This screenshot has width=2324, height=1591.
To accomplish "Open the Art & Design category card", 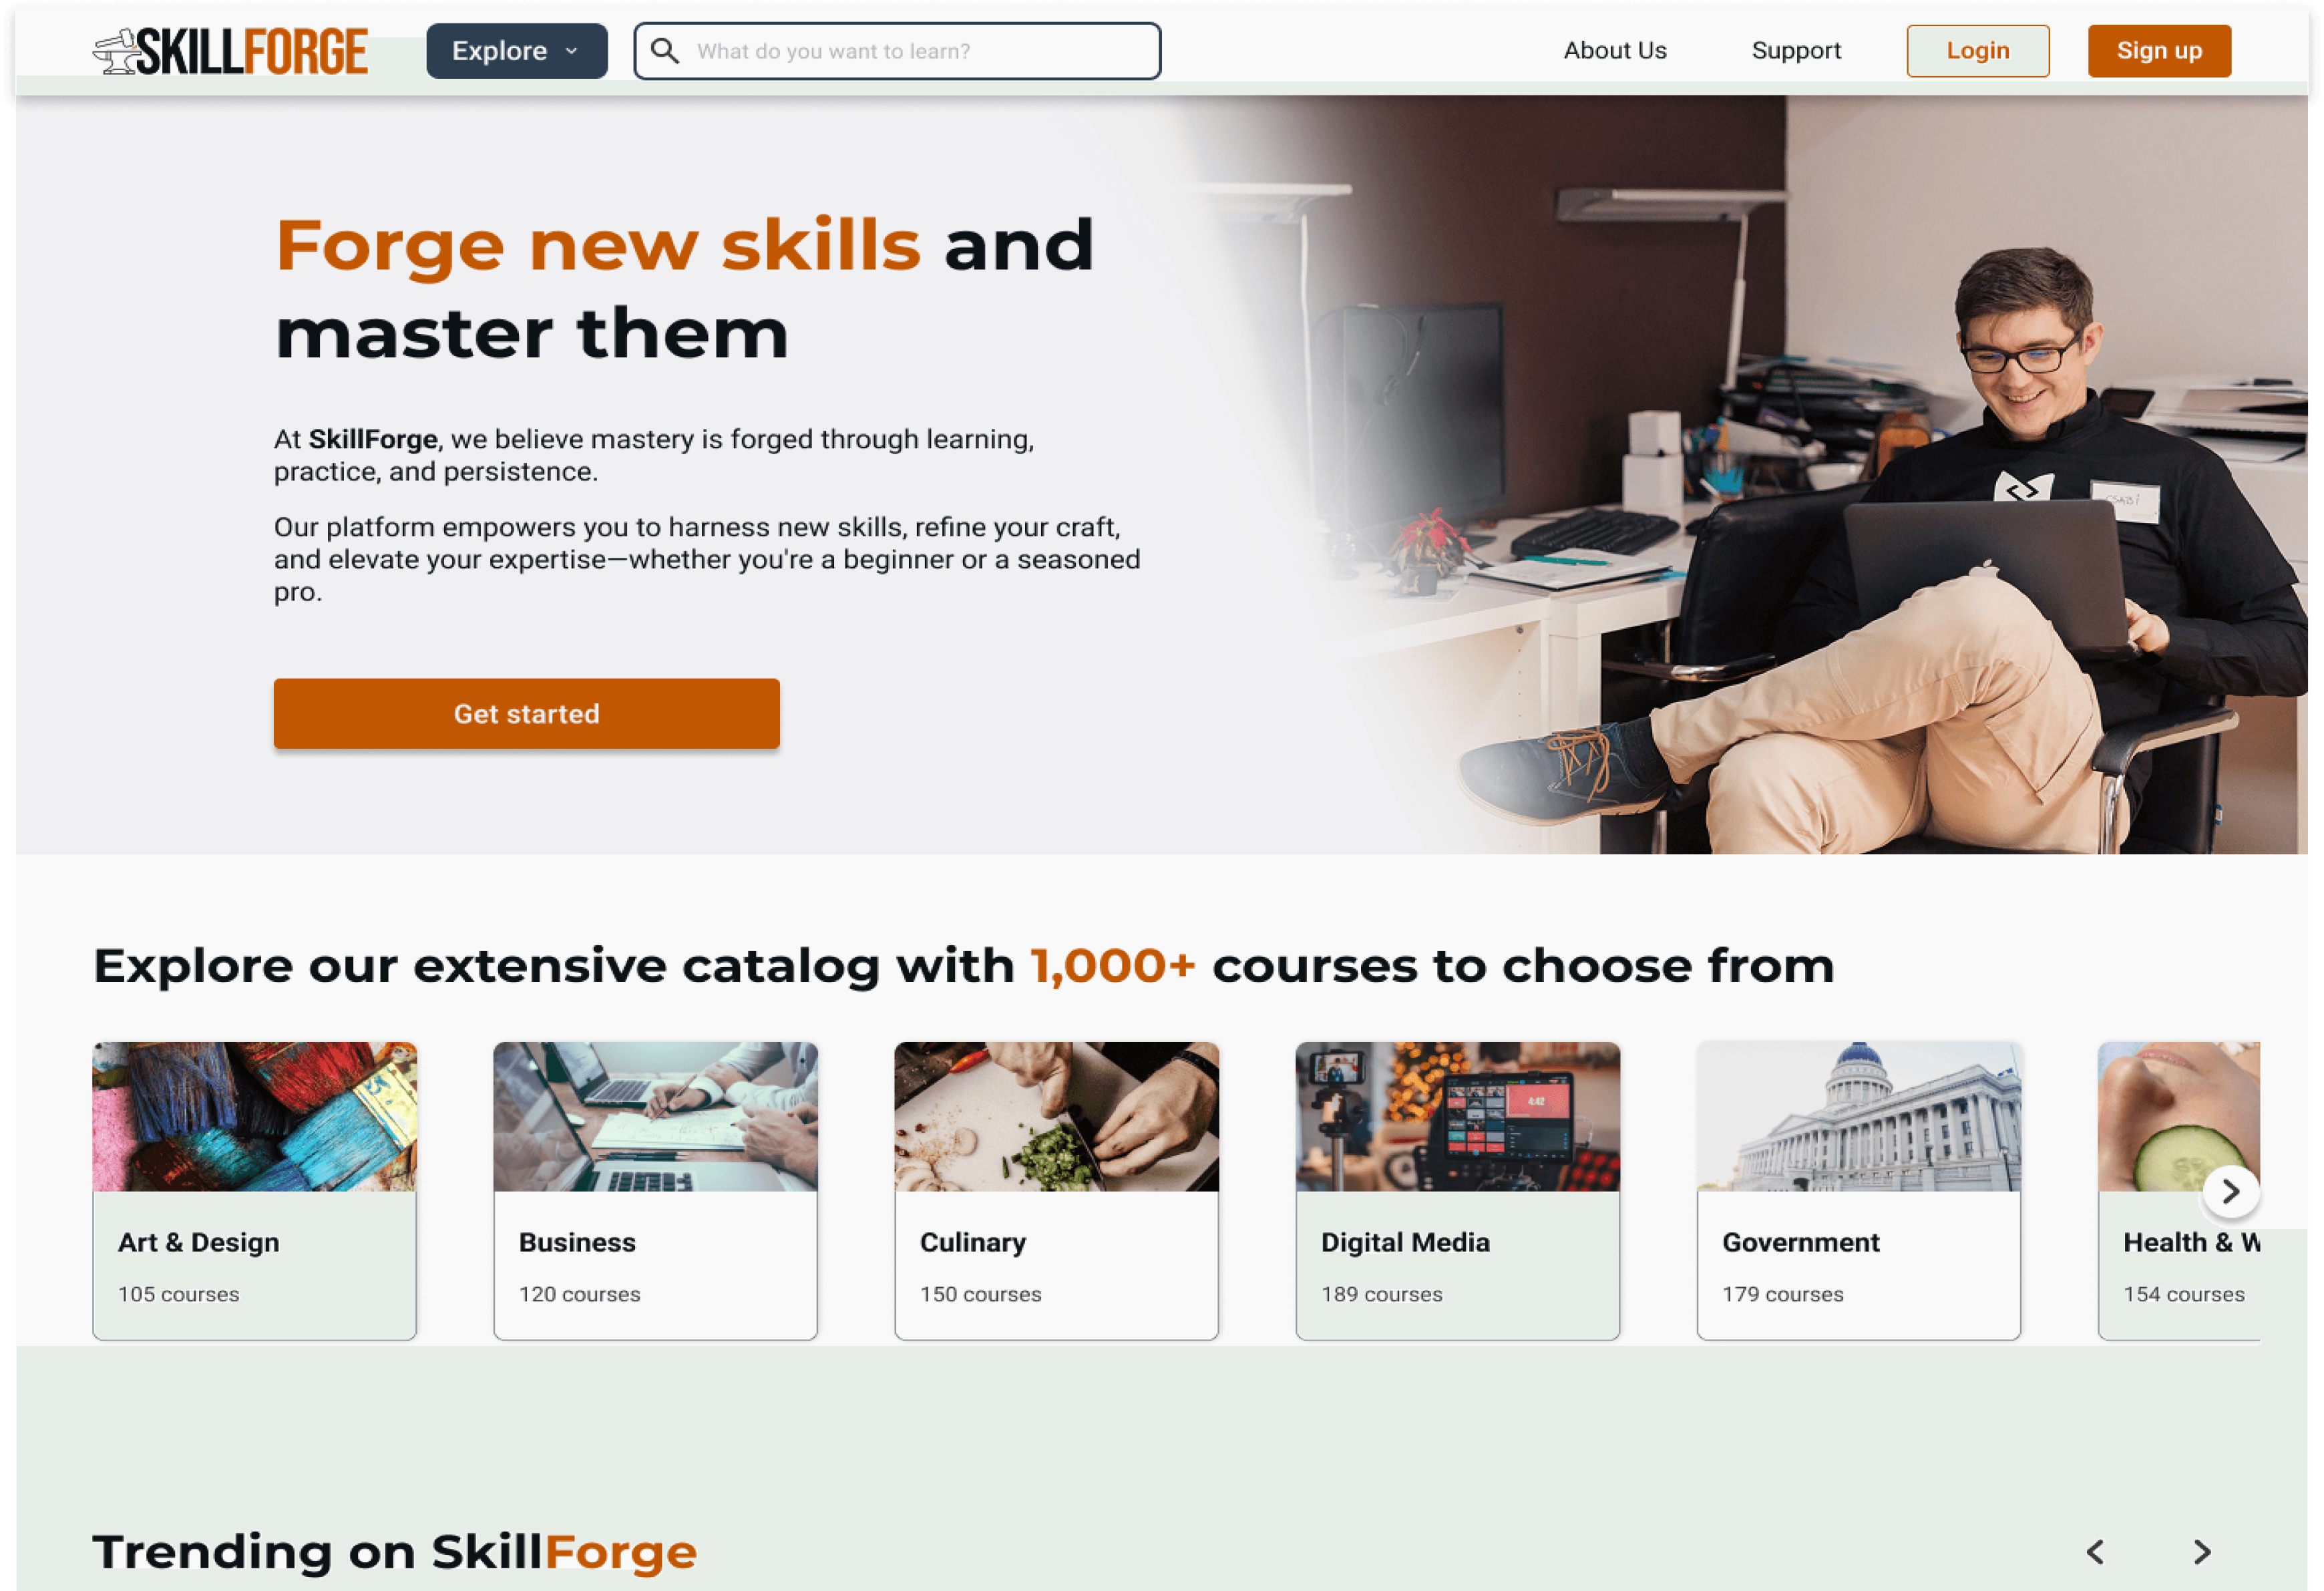I will pos(254,1190).
